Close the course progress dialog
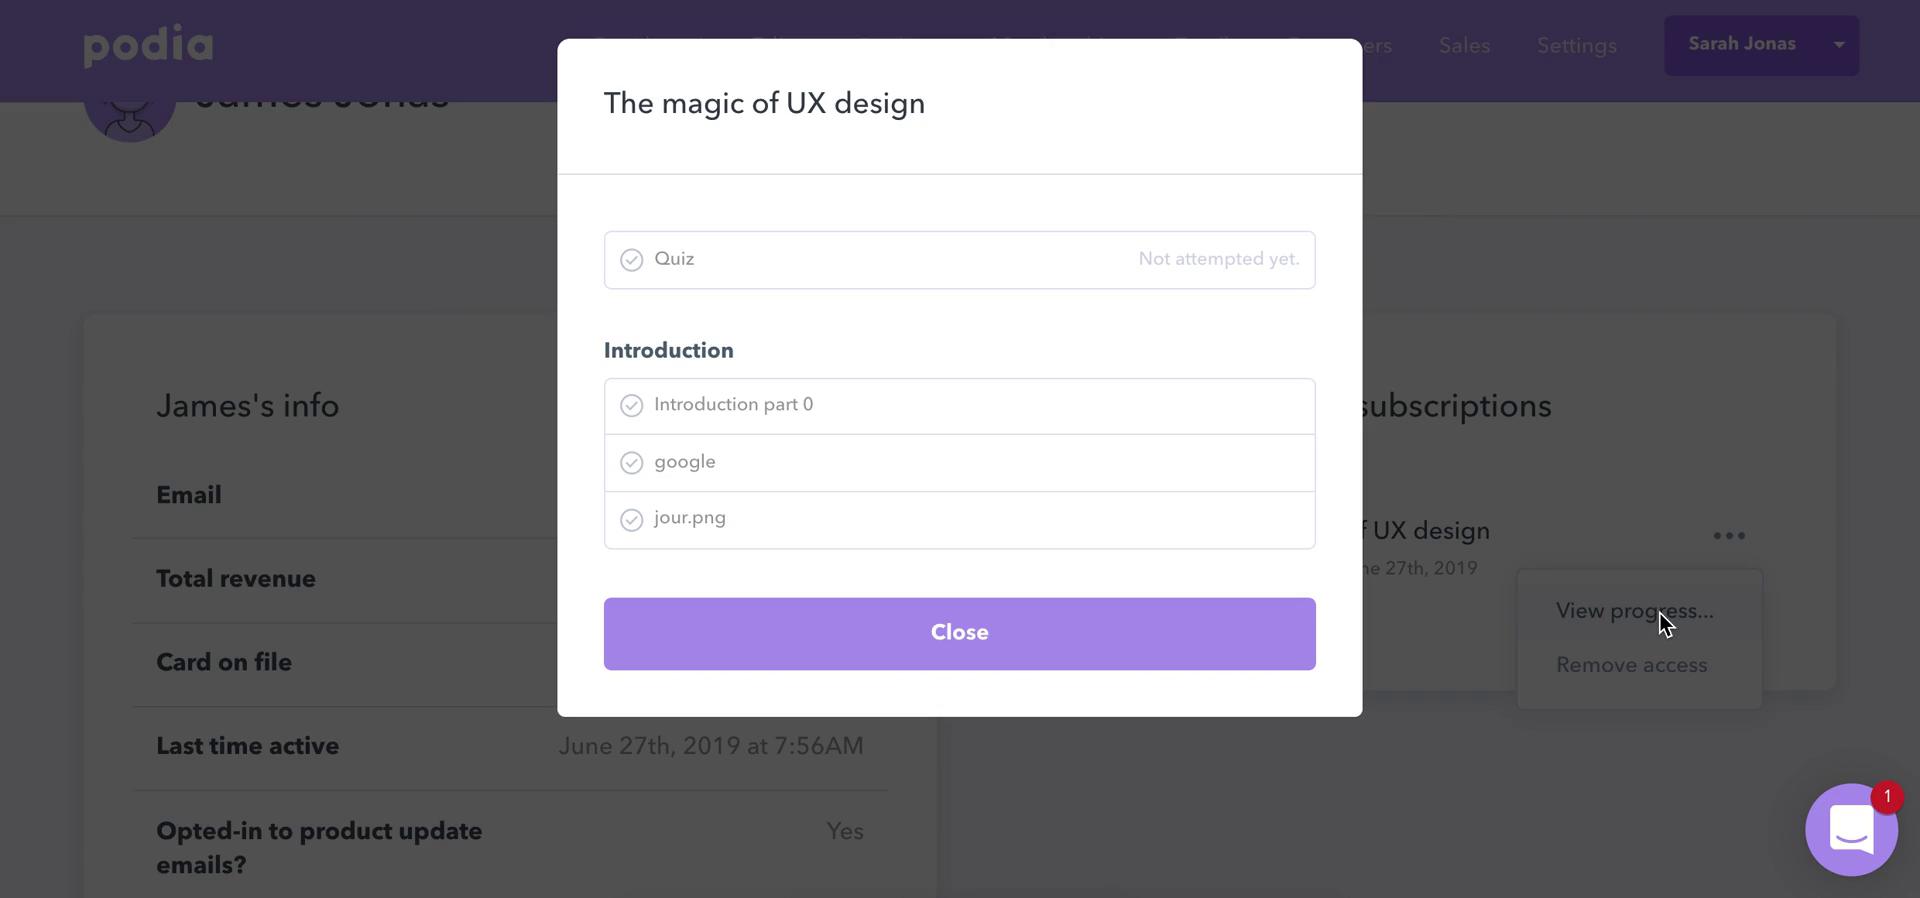The image size is (1920, 898). 959,634
